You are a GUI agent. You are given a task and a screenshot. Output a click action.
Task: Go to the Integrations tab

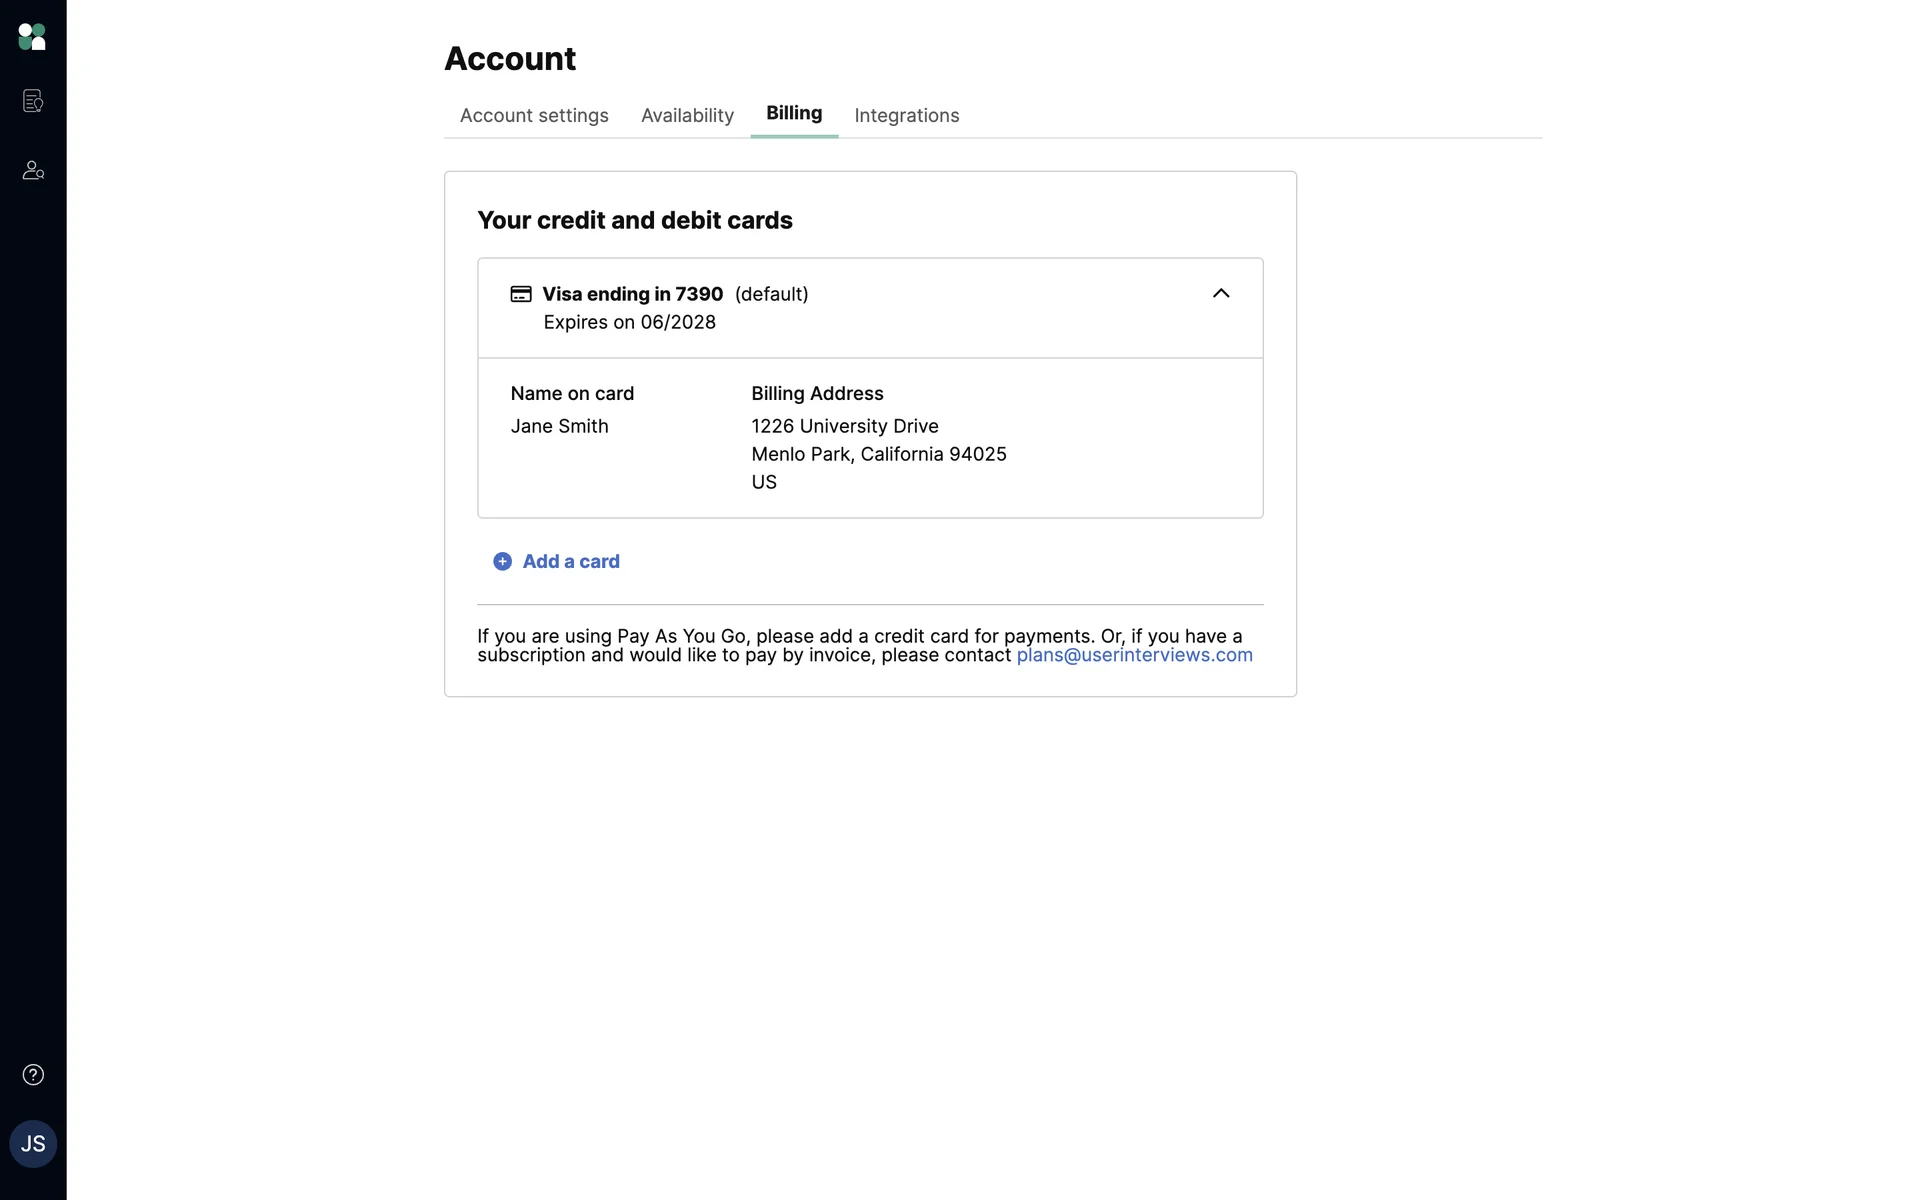click(x=906, y=116)
